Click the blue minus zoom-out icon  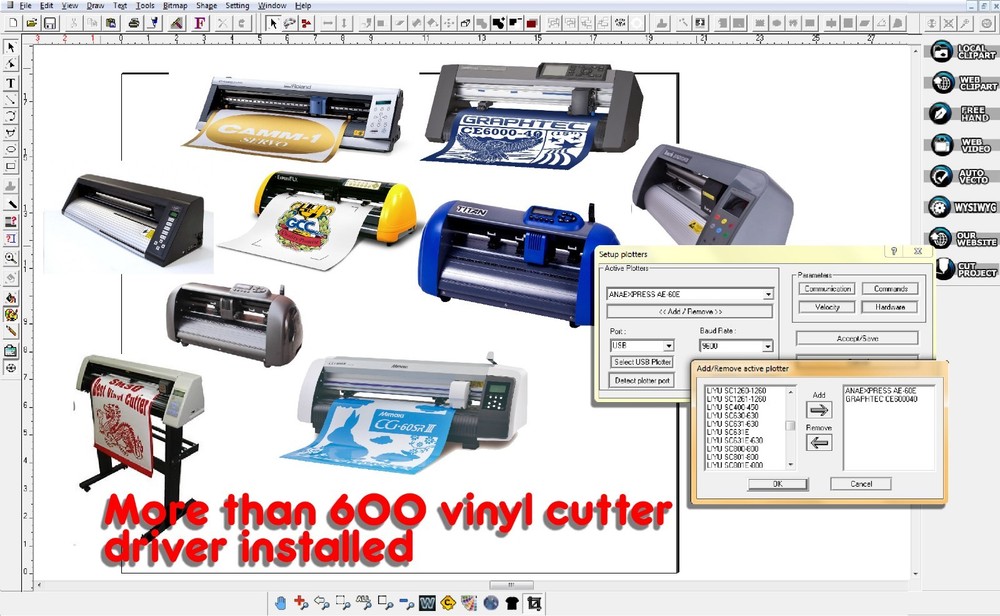tap(406, 603)
